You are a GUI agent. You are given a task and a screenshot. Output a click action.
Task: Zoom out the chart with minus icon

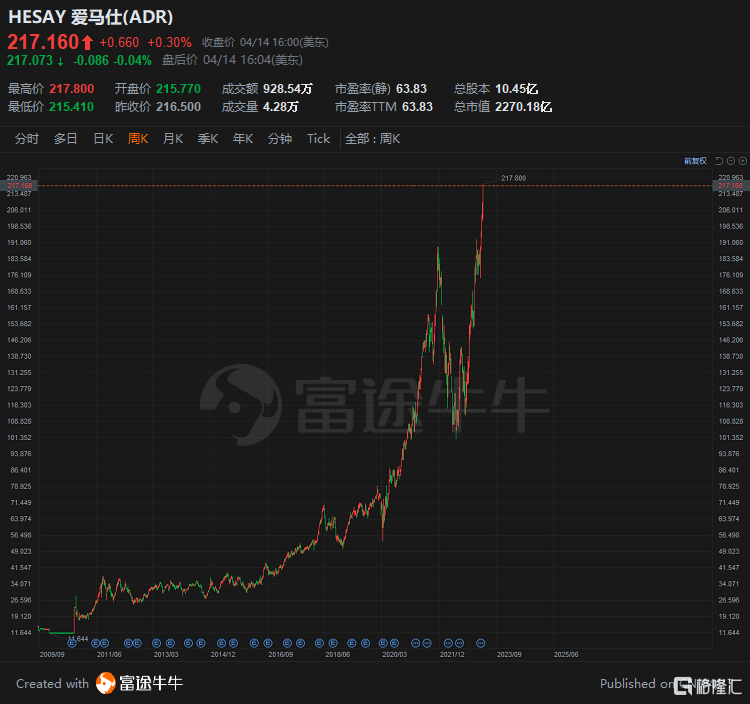731,161
